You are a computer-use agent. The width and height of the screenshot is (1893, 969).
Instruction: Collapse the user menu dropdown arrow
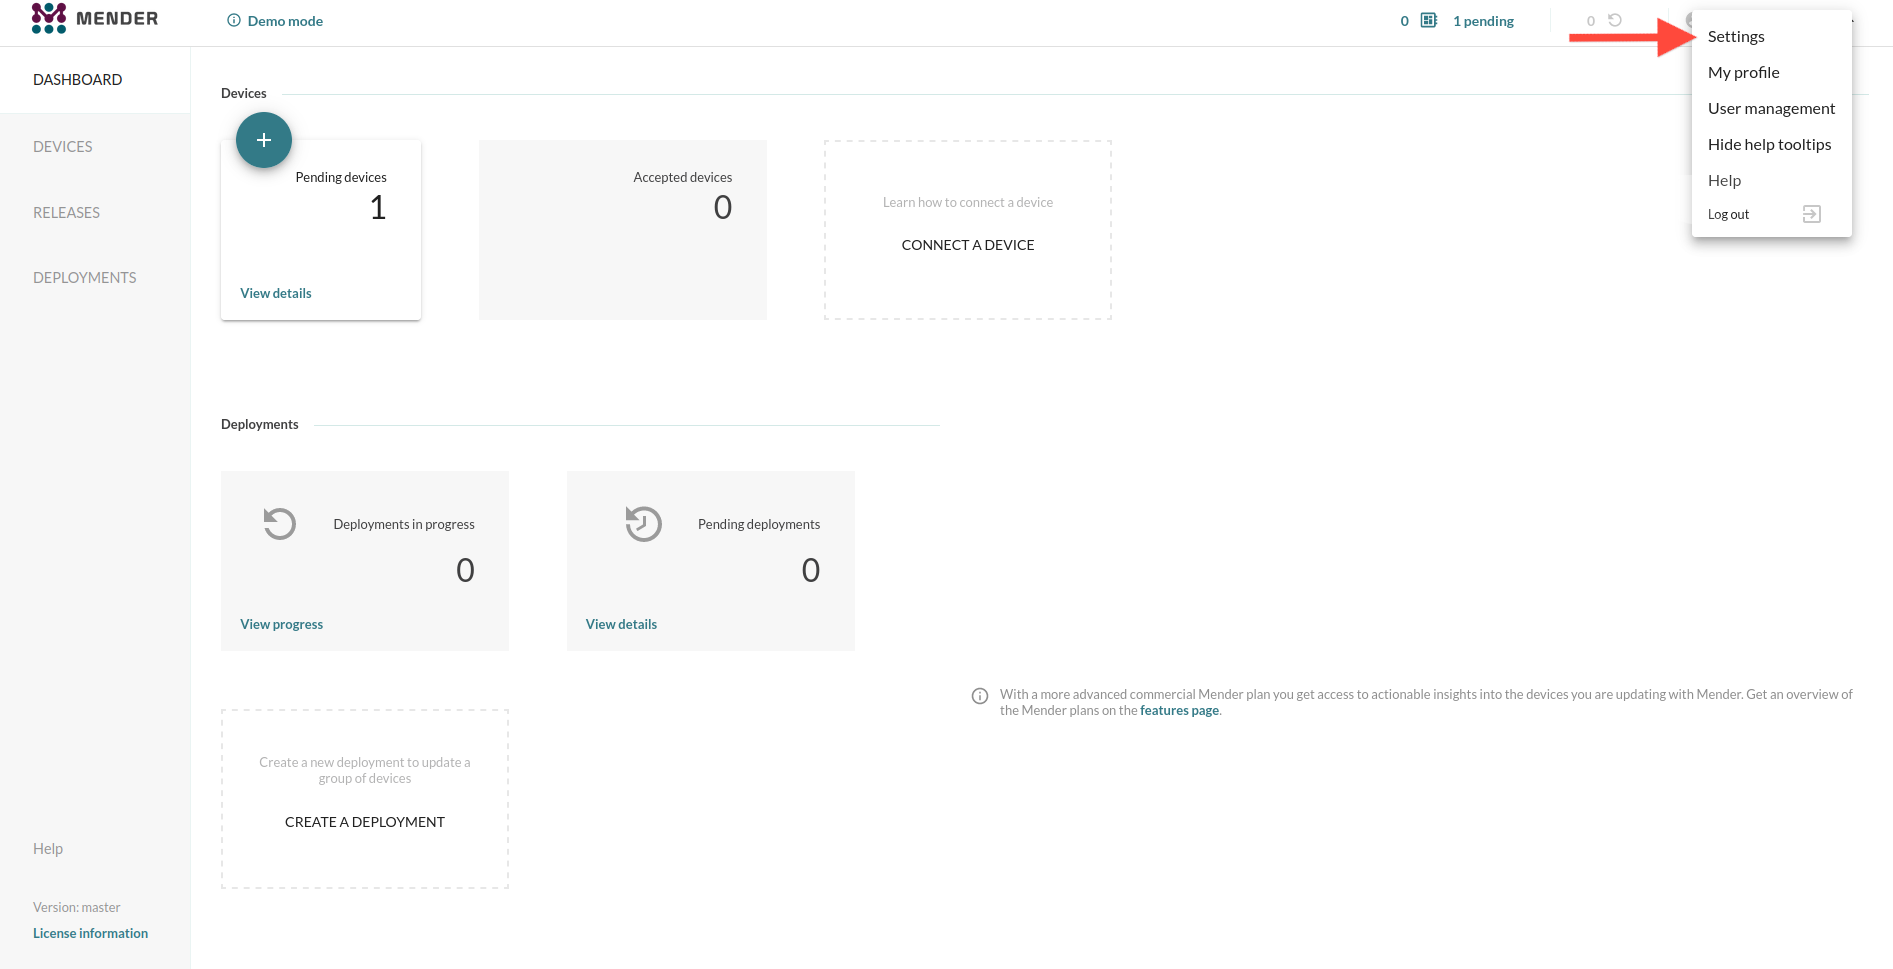(x=1853, y=20)
